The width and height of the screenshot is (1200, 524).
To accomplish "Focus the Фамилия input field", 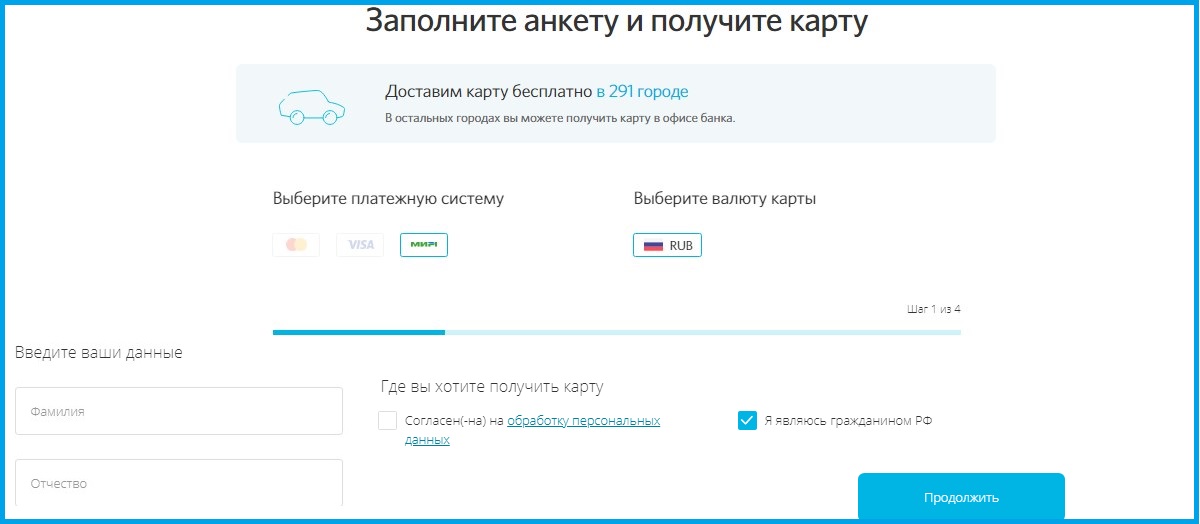I will 179,411.
